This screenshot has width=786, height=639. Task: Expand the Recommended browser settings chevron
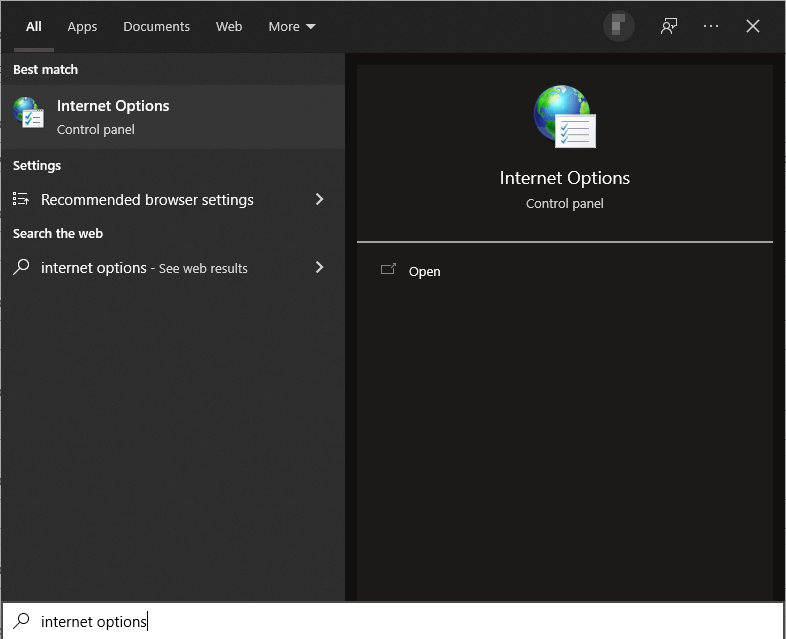coord(320,200)
